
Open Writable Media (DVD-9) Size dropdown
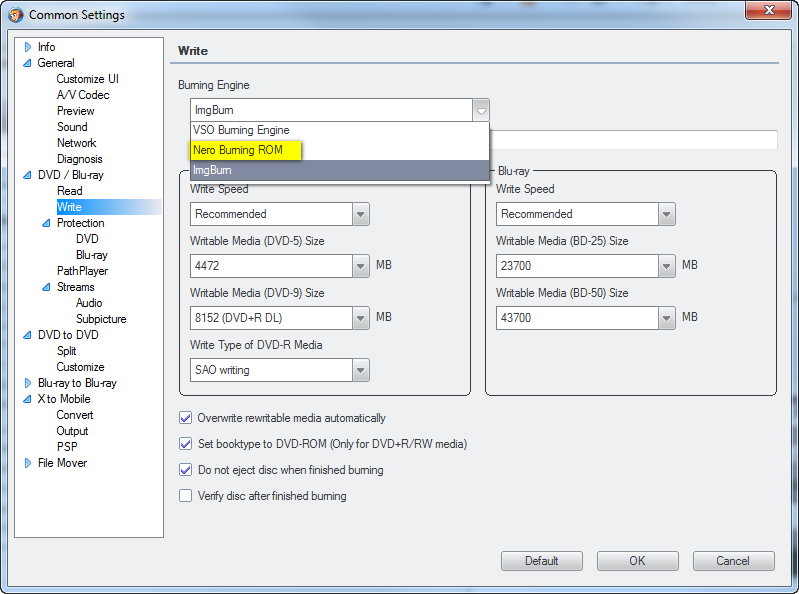[361, 318]
